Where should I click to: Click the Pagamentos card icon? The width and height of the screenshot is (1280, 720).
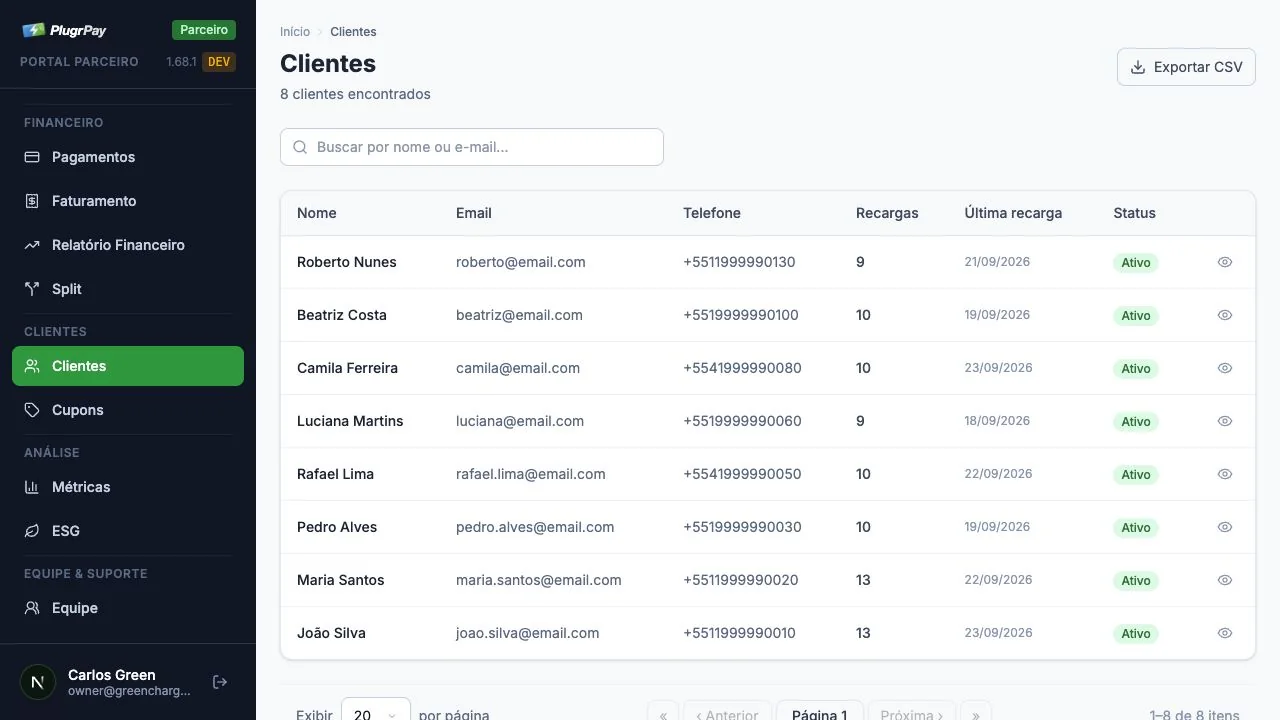pyautogui.click(x=32, y=157)
